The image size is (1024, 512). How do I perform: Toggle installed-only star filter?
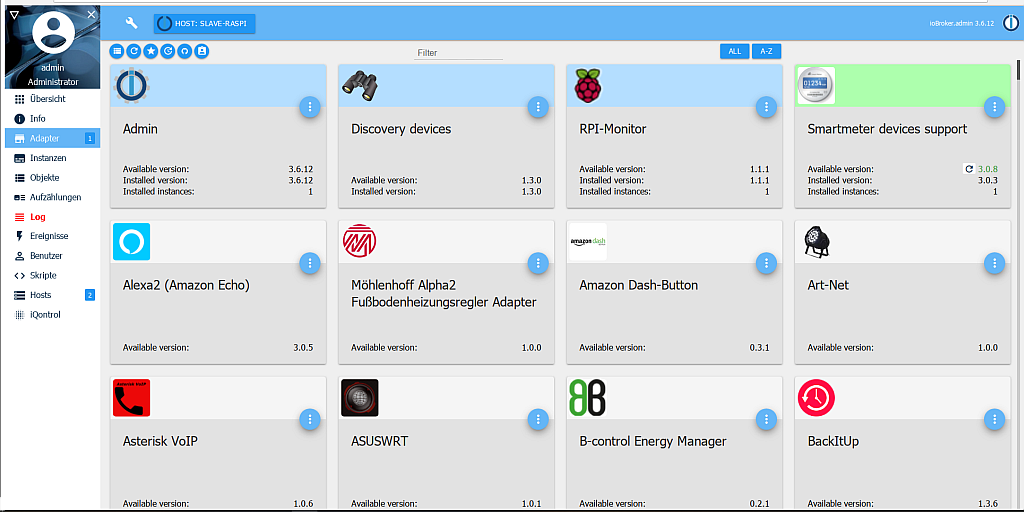(x=151, y=51)
